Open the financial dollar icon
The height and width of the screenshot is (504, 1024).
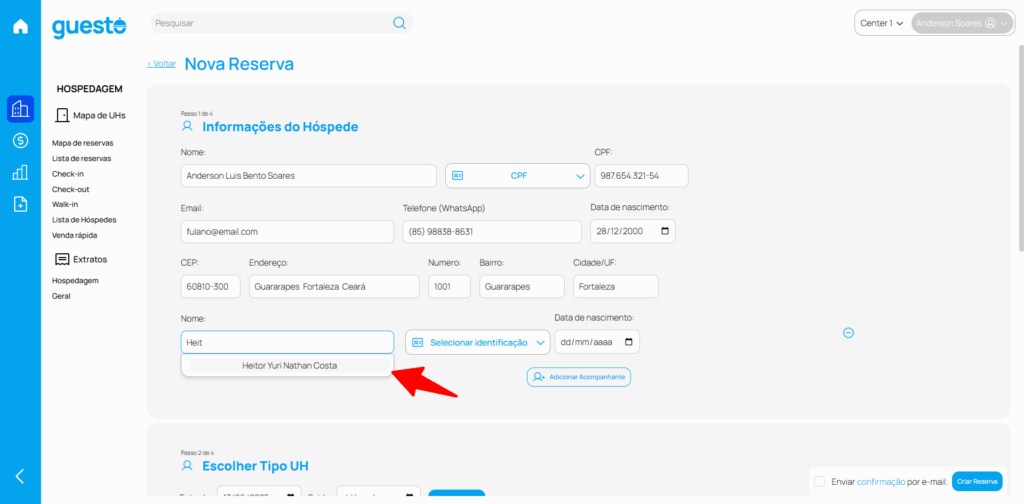20,141
